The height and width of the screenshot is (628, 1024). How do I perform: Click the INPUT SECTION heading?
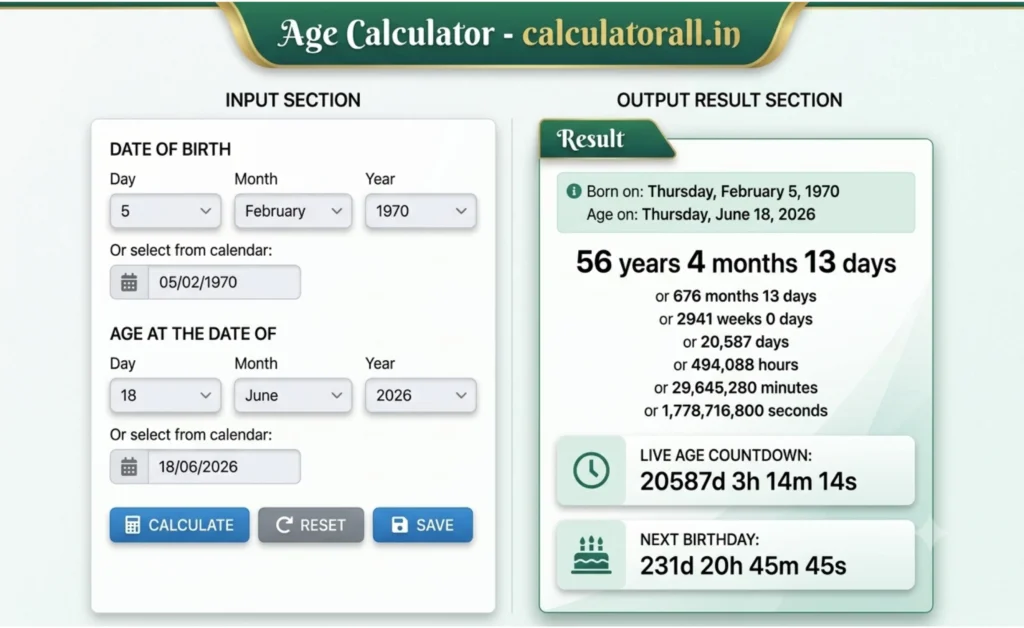click(293, 100)
